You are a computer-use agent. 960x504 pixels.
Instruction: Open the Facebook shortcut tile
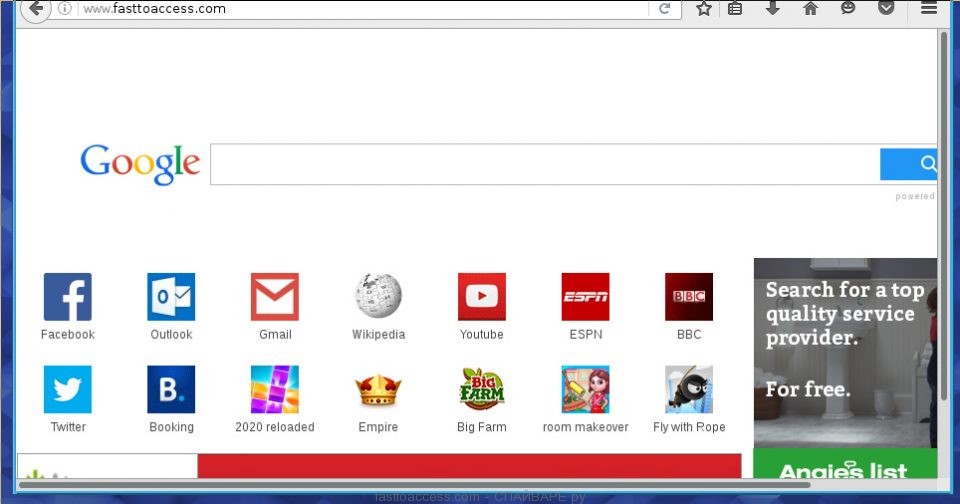[x=67, y=297]
